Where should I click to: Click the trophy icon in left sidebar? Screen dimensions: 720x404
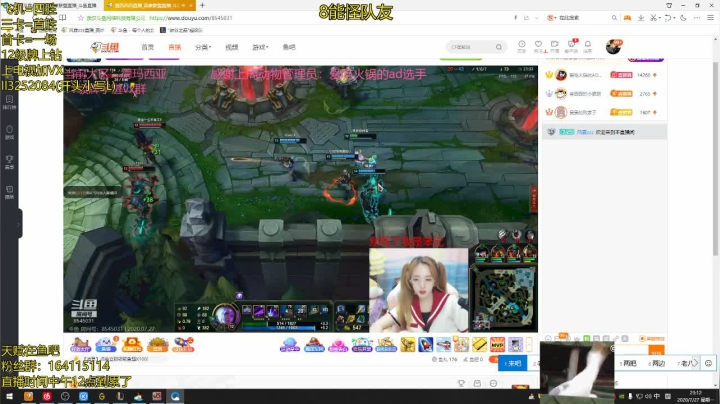point(9,162)
